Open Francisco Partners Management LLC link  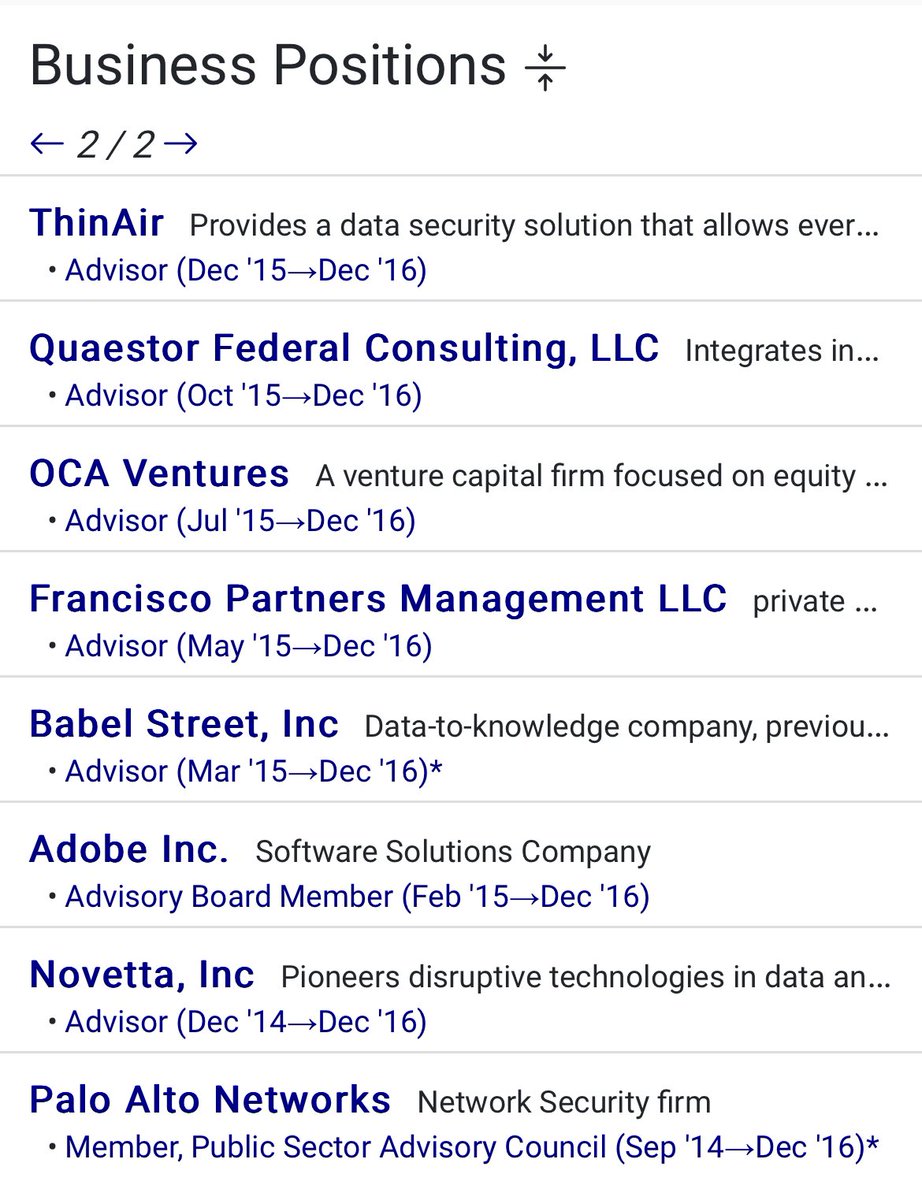378,598
